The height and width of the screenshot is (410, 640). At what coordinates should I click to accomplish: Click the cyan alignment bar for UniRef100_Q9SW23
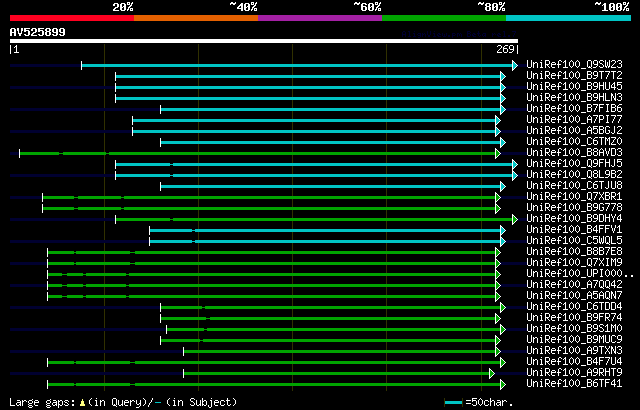(299, 65)
